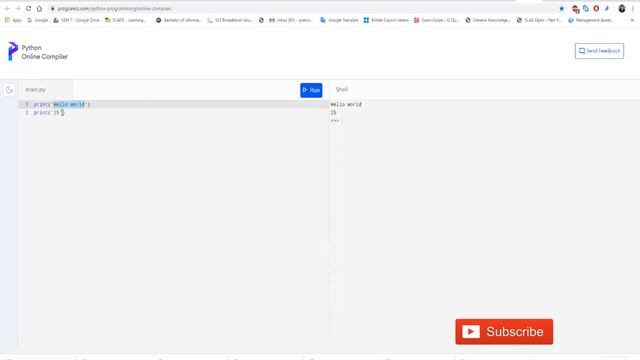Click the Programiz P logo
Screen dimensions: 640x360
(13, 51)
